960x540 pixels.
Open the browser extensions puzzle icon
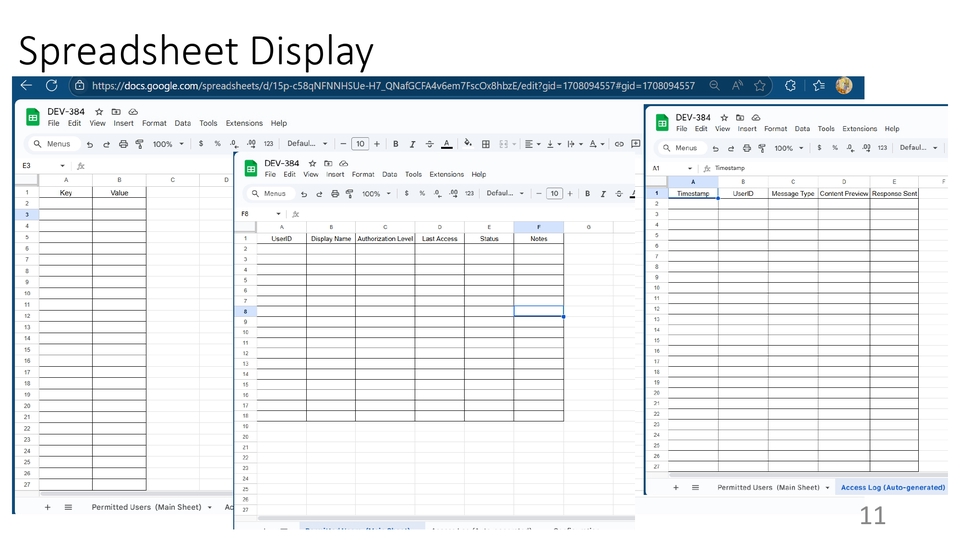[x=790, y=86]
